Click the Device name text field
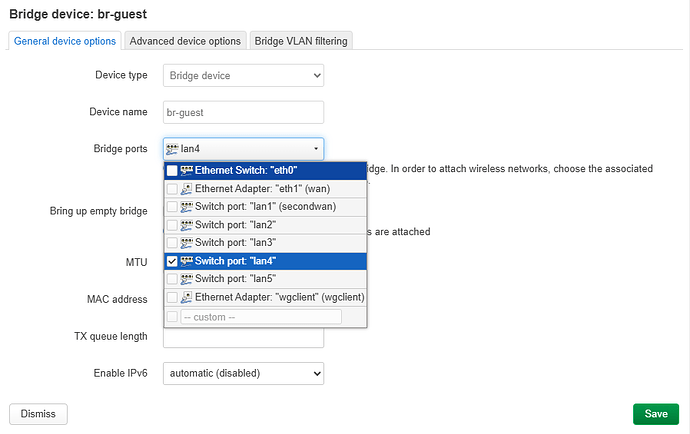The image size is (690, 434). point(243,112)
